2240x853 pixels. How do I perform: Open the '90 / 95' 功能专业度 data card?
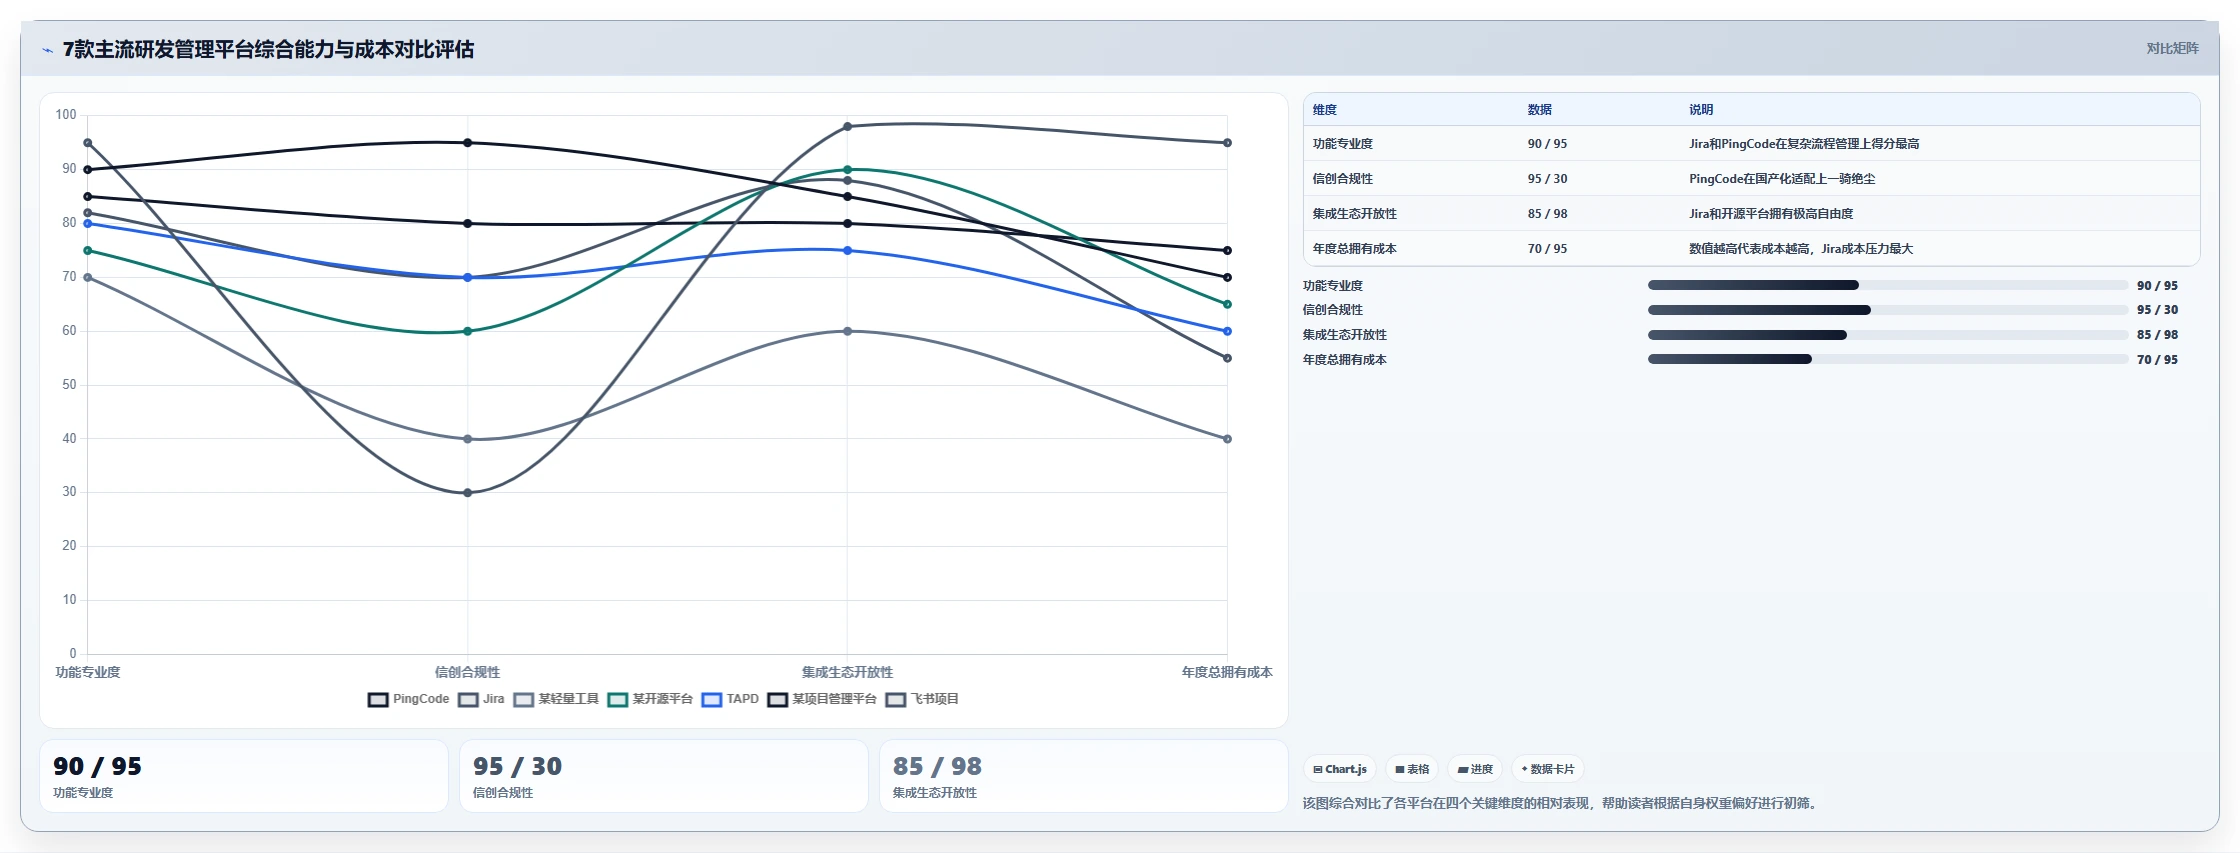[x=244, y=776]
